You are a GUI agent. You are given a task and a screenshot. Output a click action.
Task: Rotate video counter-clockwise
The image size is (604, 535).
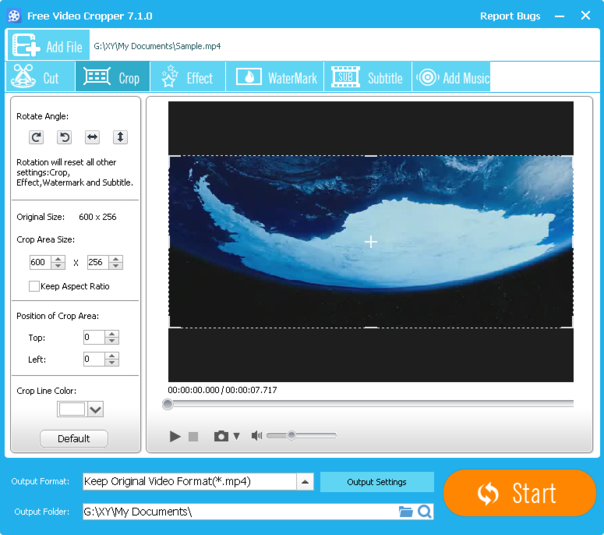pos(64,137)
